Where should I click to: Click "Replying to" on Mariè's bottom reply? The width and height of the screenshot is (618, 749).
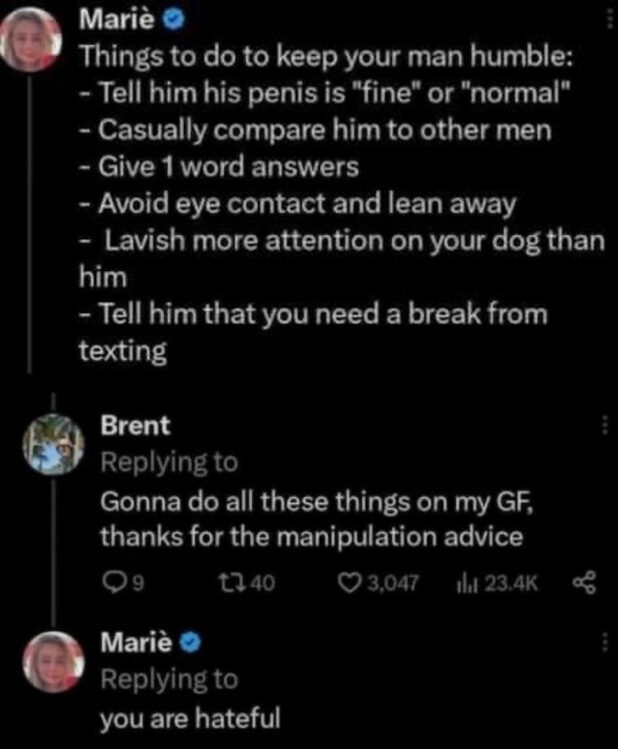pos(169,679)
